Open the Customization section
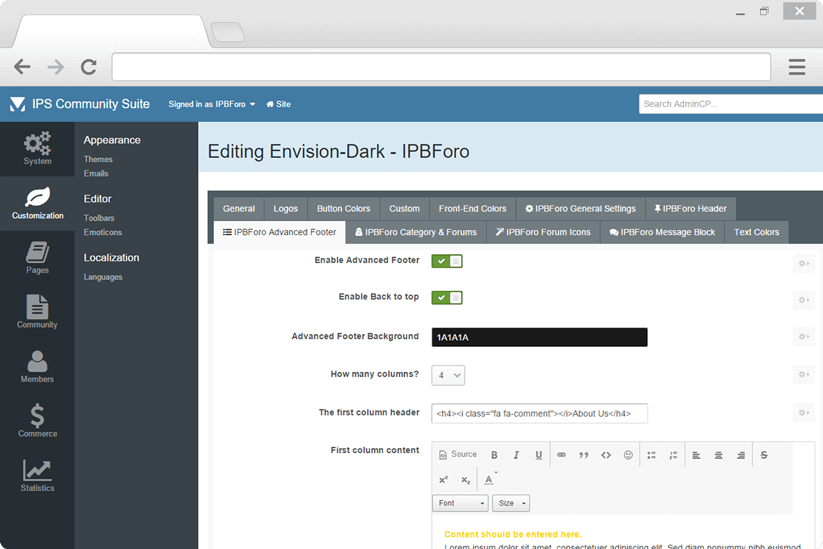The width and height of the screenshot is (823, 549). (37, 204)
